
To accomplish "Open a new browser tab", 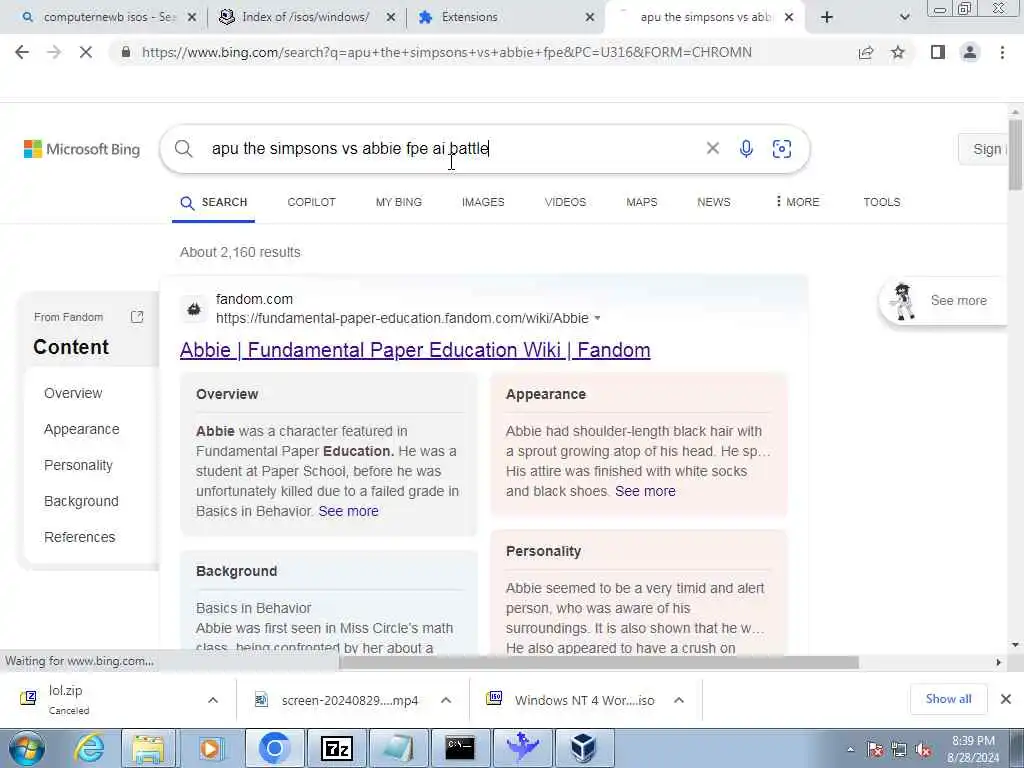I will [827, 17].
